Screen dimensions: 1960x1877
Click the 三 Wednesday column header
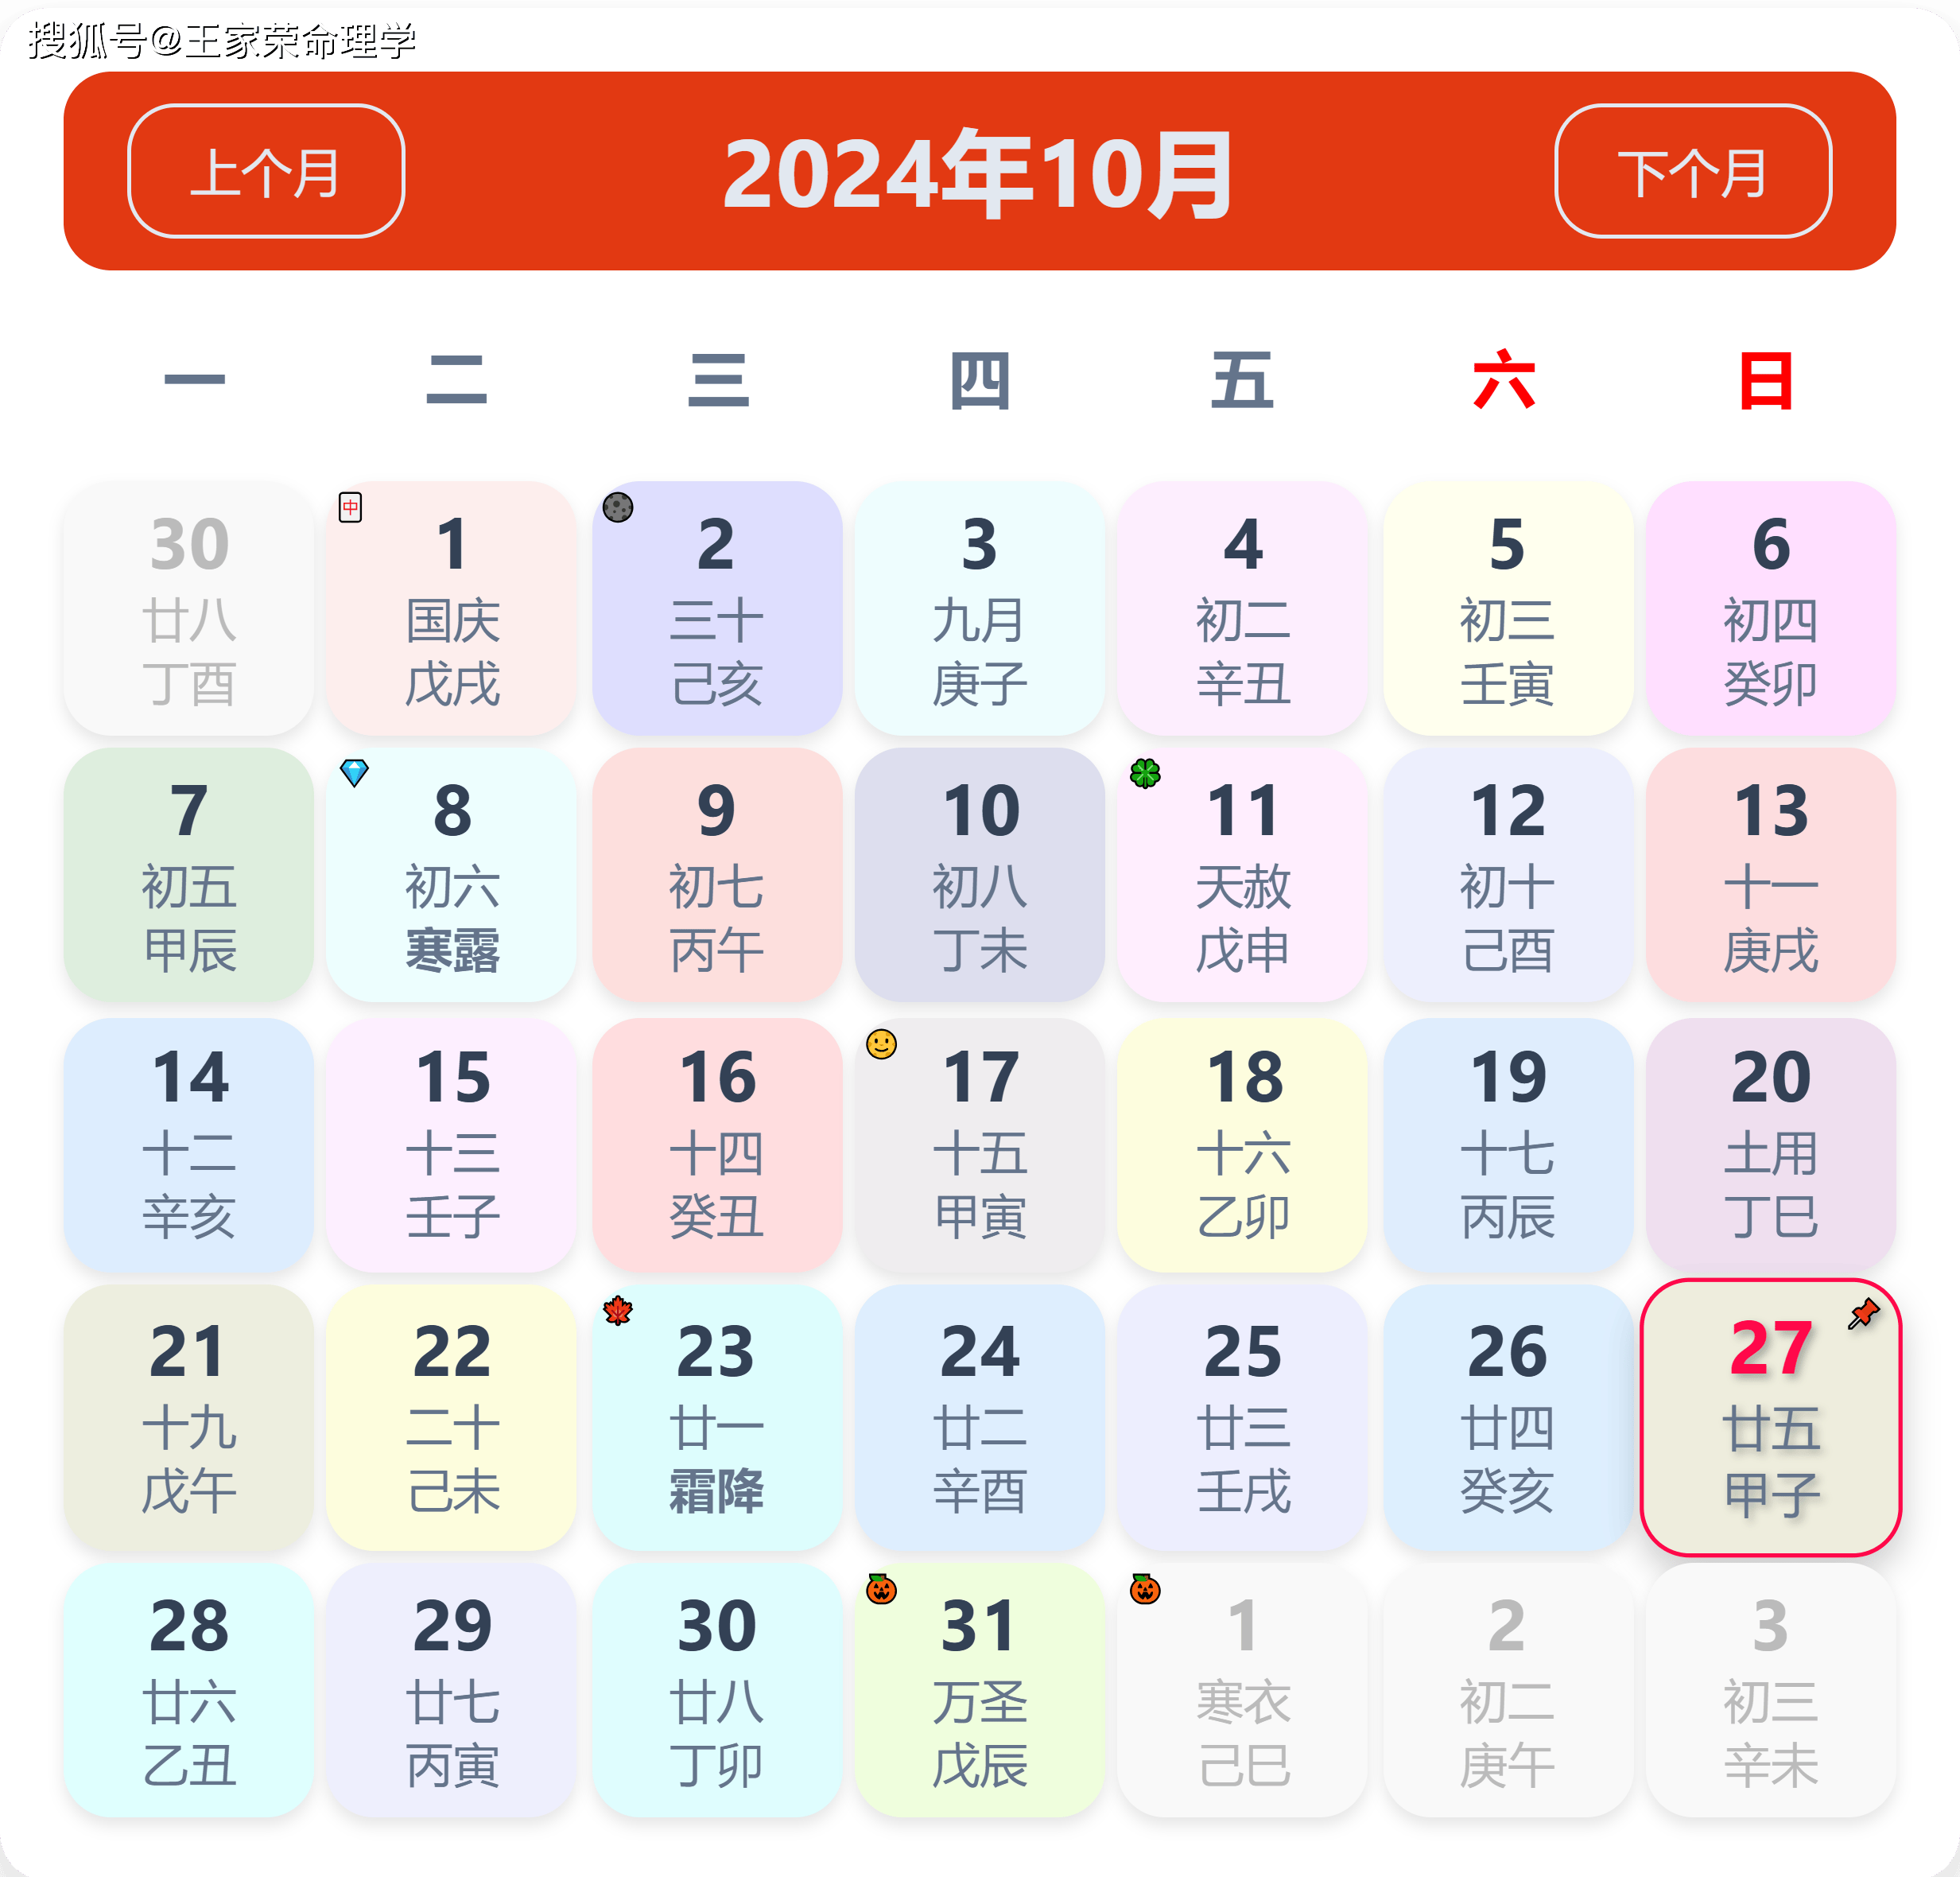point(718,379)
